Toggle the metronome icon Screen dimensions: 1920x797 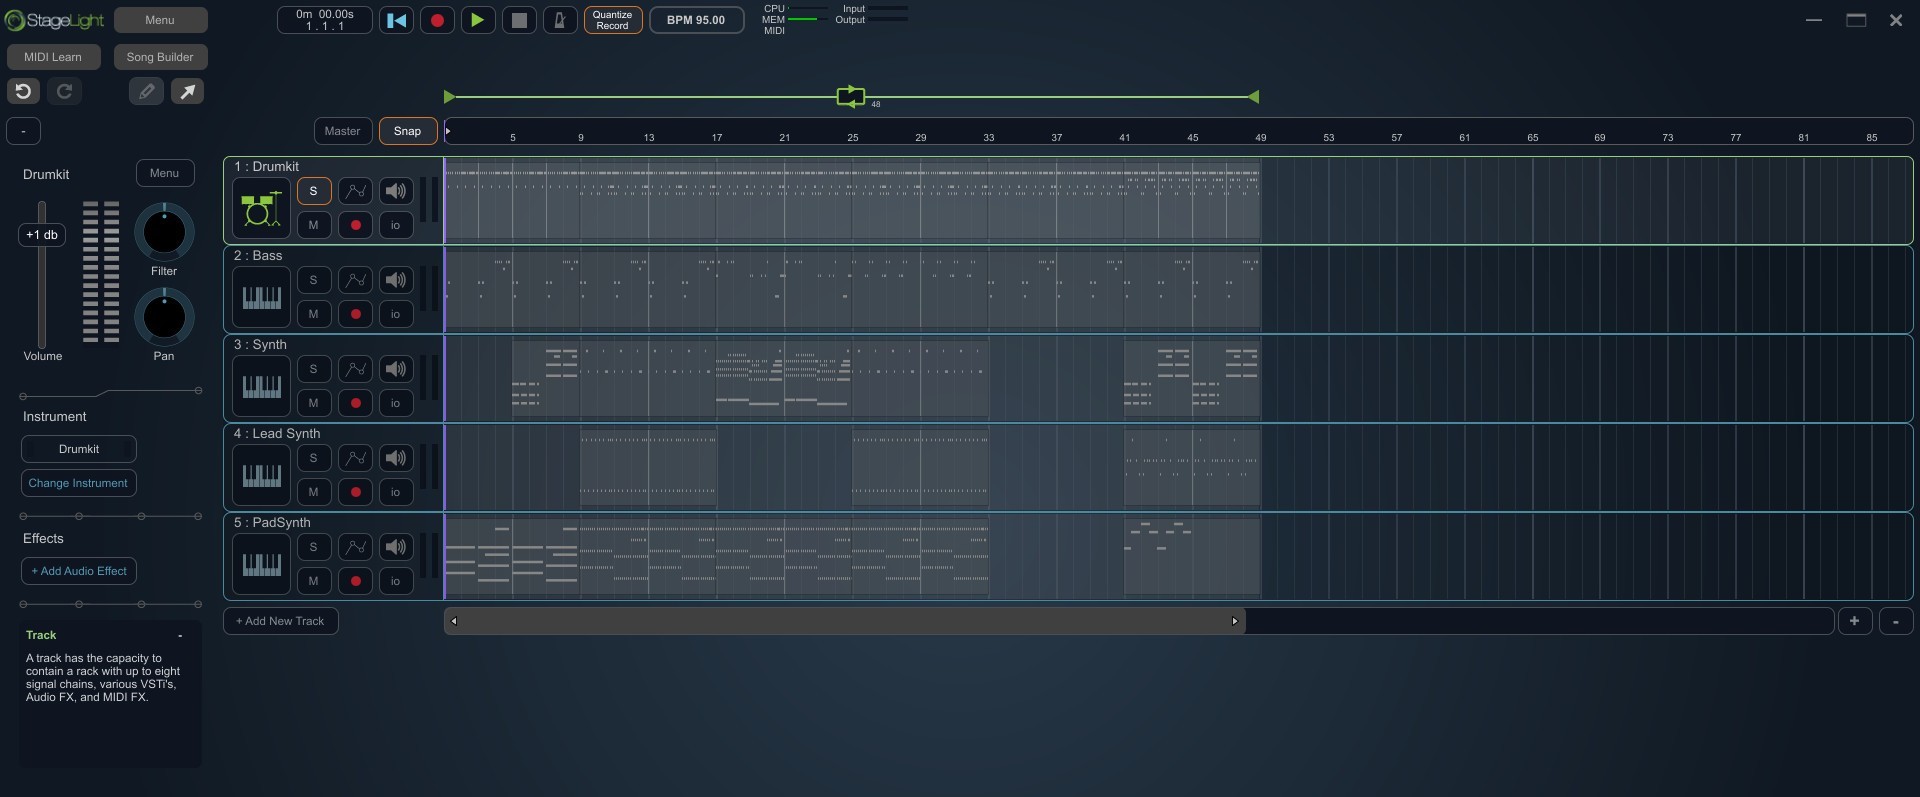point(560,20)
